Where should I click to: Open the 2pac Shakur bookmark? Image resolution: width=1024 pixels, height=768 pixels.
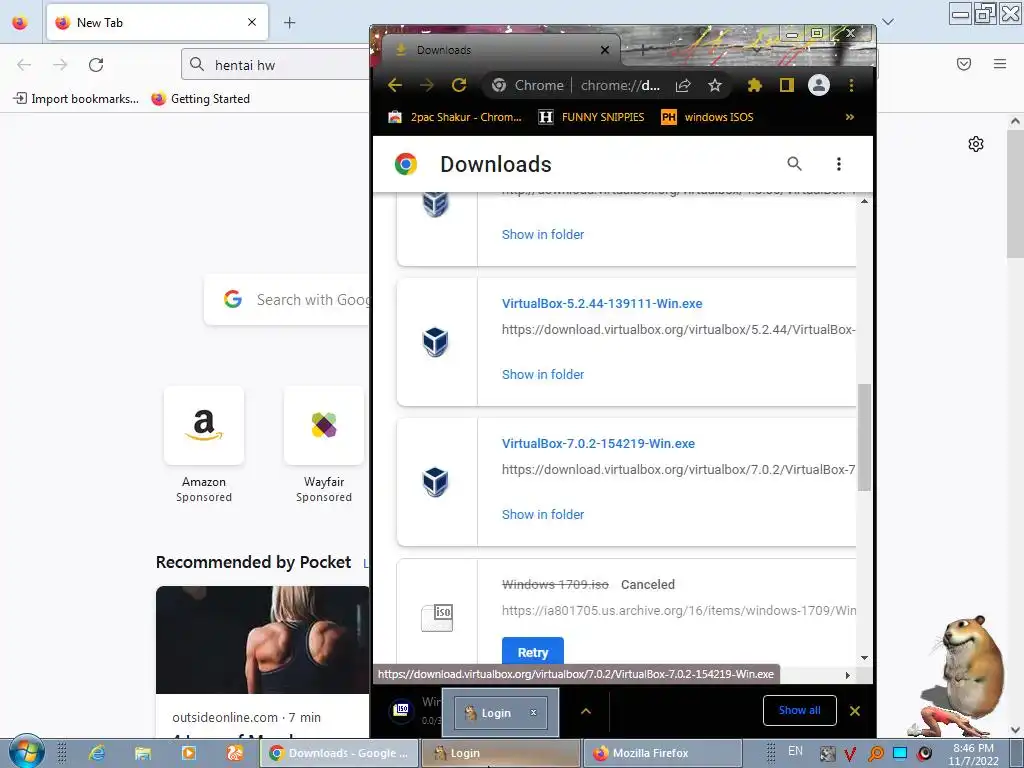pyautogui.click(x=456, y=117)
